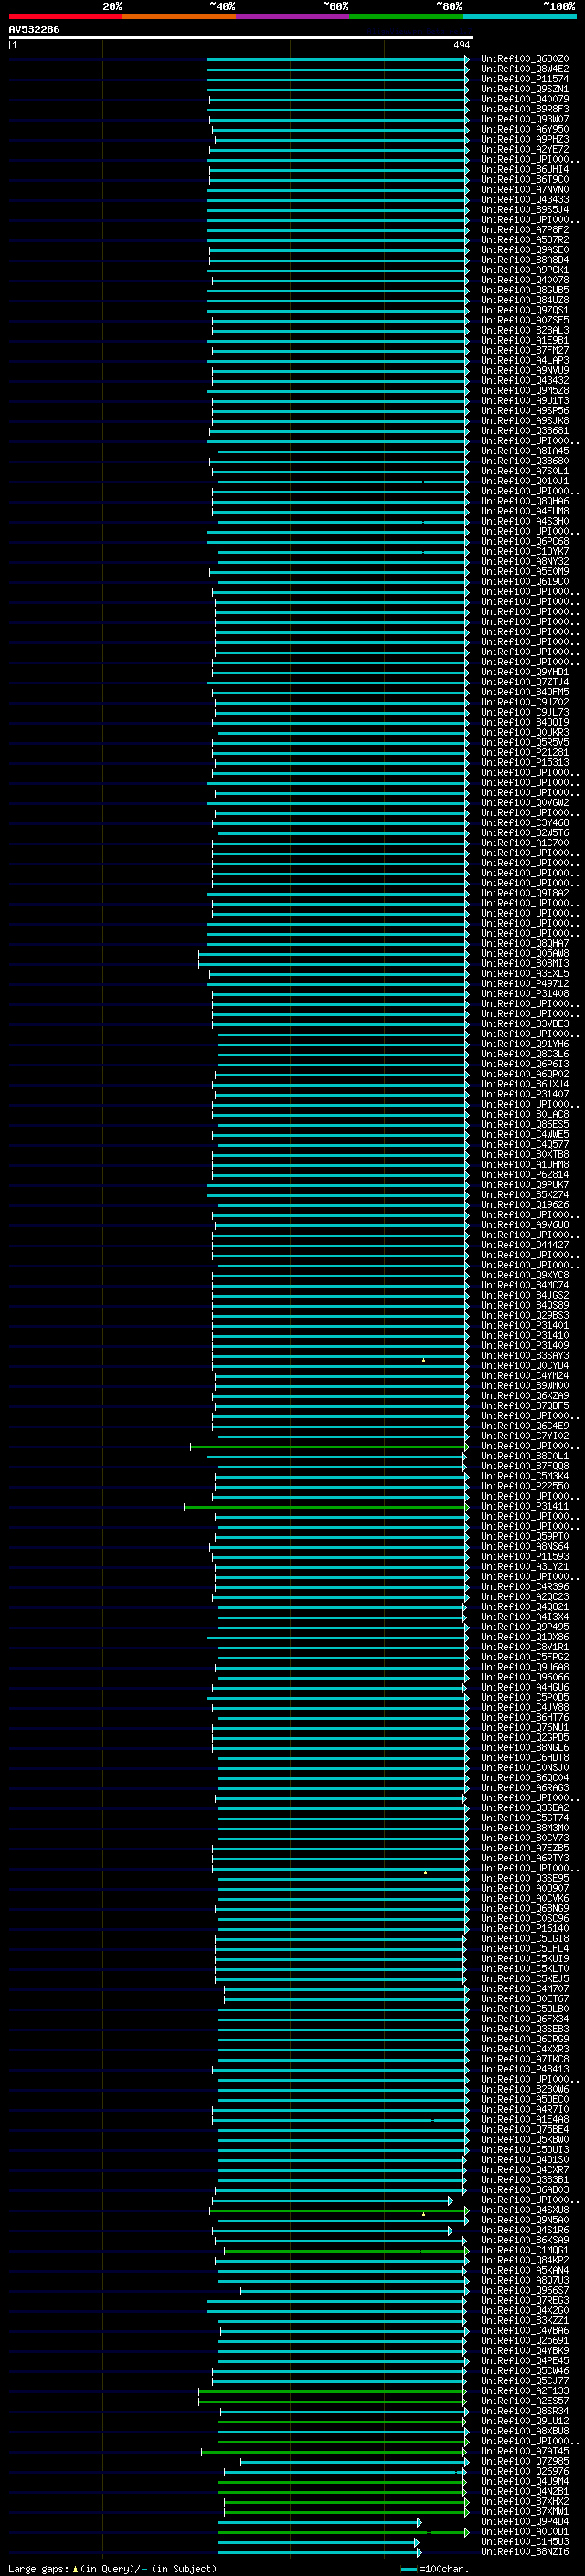Image resolution: width=585 pixels, height=2576 pixels.
Task: Click the UniRef100_B8NZI6 label
Action: 524,2551
